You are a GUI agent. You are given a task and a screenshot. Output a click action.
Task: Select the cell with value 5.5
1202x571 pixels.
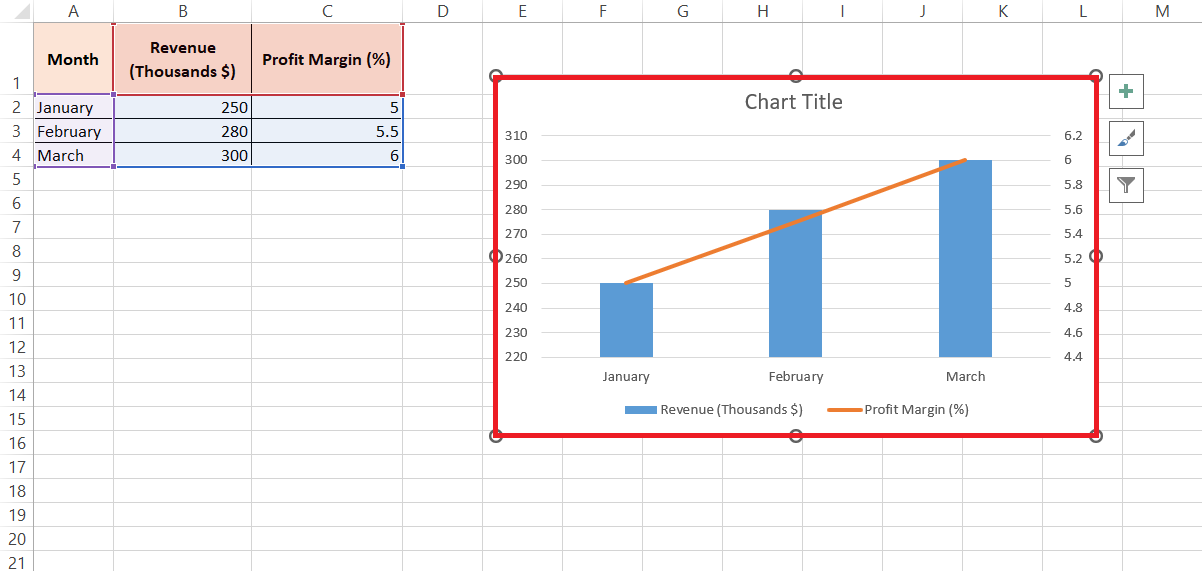click(327, 131)
